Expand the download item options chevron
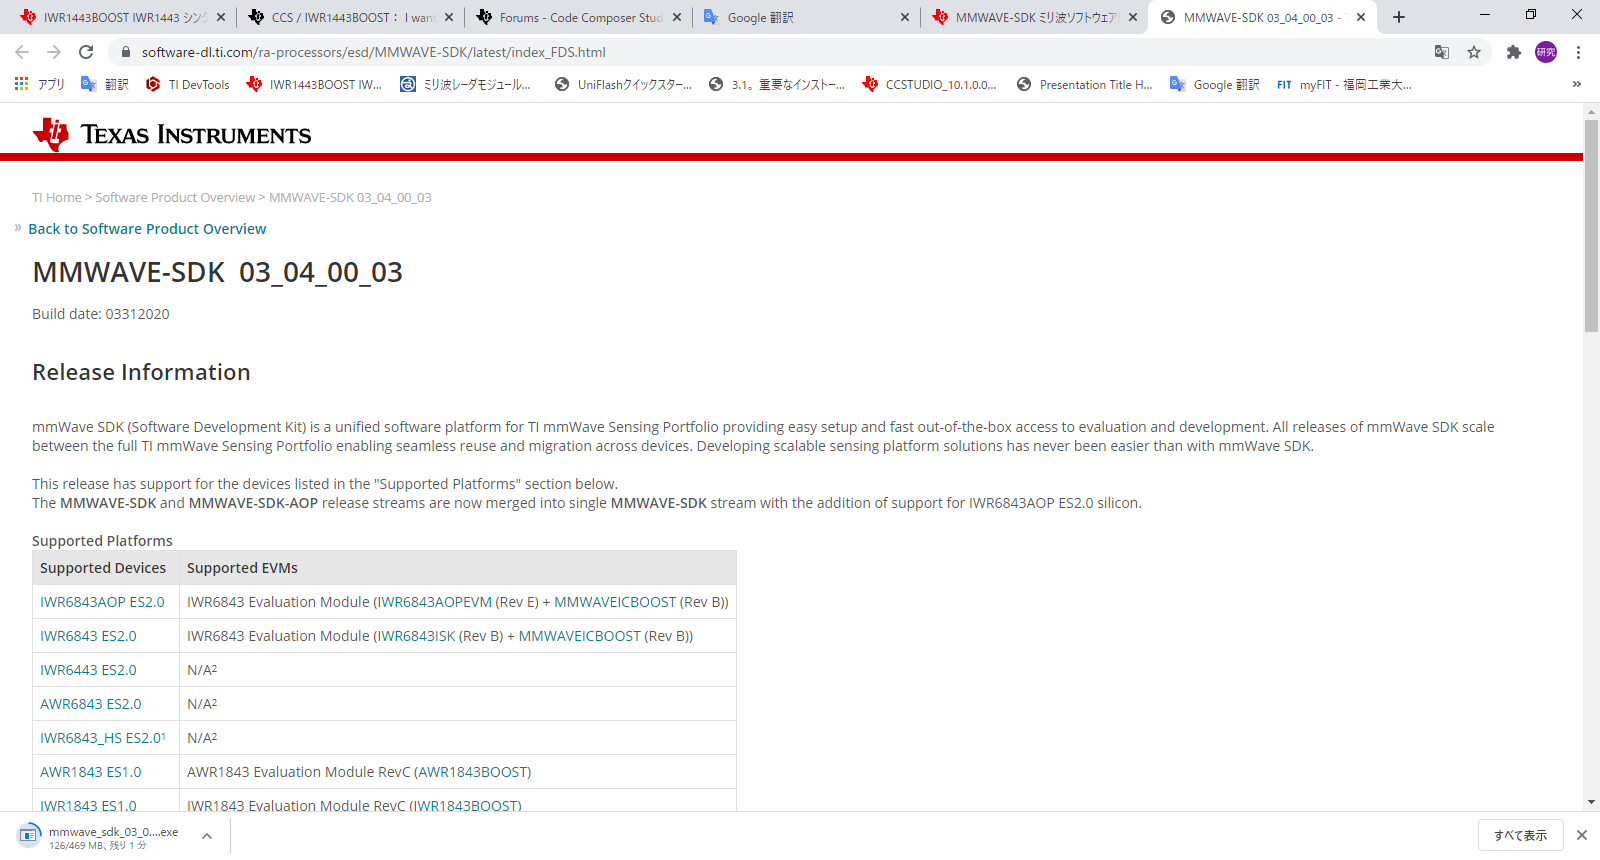The image size is (1600, 860). pos(207,836)
